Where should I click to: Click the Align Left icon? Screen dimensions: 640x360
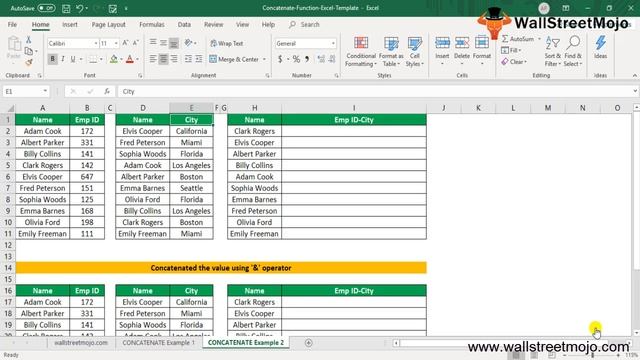coord(153,59)
